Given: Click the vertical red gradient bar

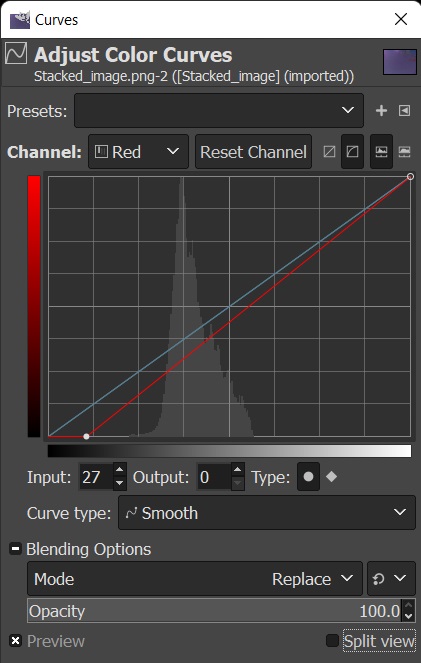Looking at the screenshot, I should coord(34,306).
